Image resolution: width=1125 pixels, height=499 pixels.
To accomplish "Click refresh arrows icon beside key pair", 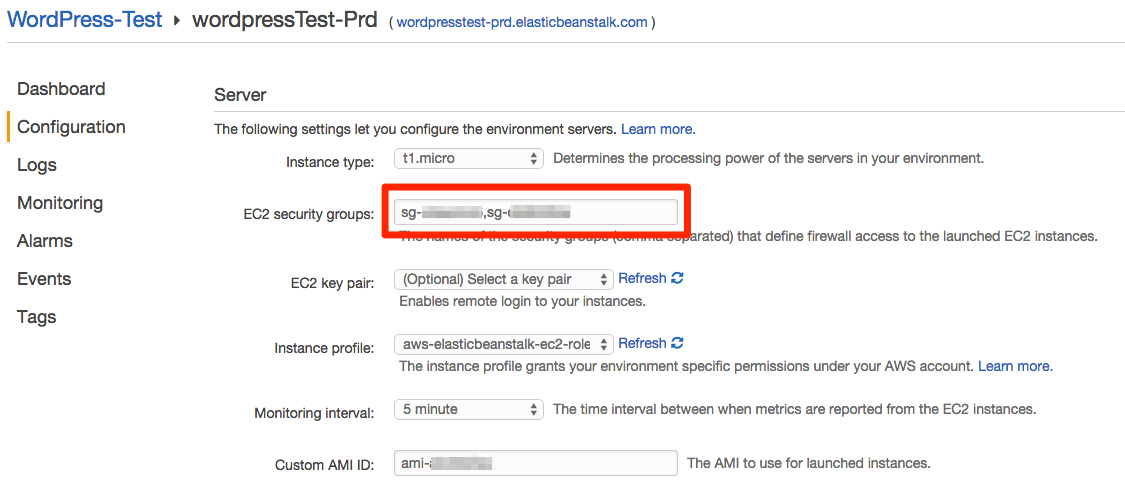I will [677, 278].
